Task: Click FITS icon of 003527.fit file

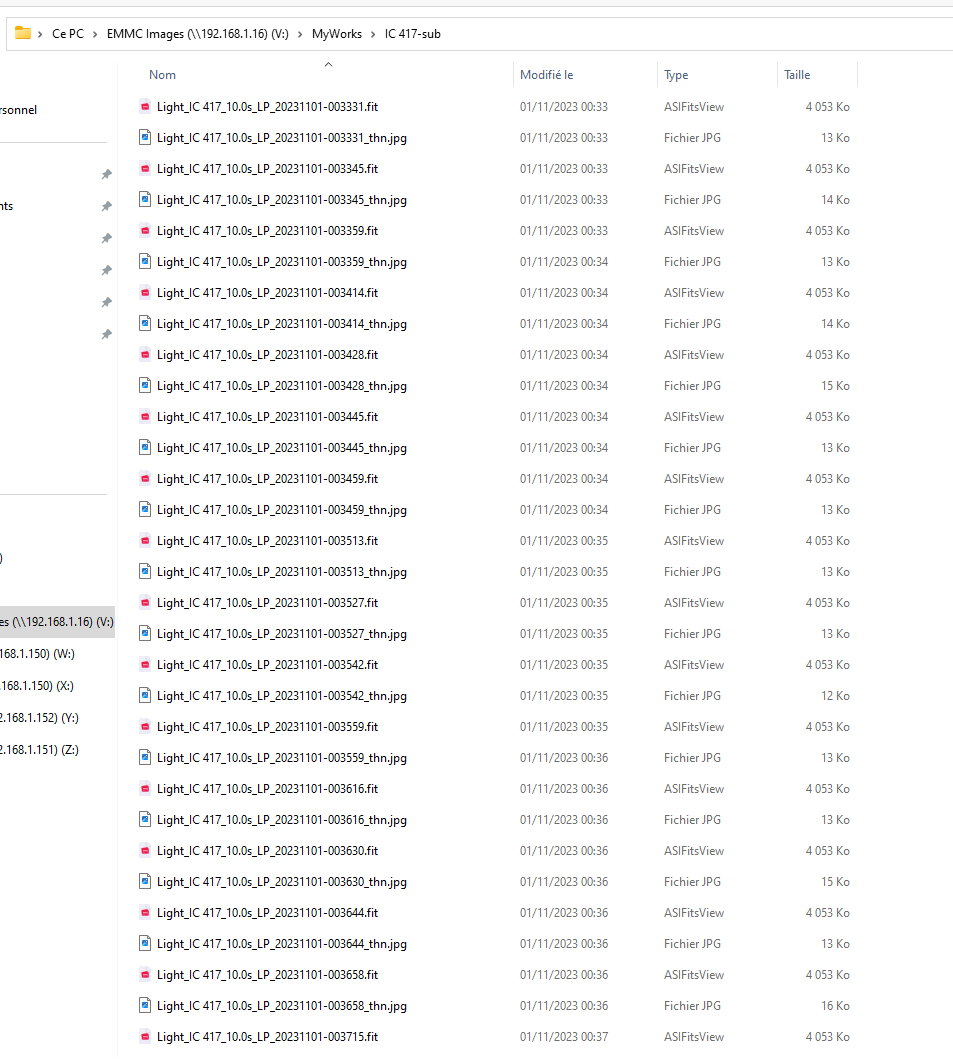Action: 145,603
